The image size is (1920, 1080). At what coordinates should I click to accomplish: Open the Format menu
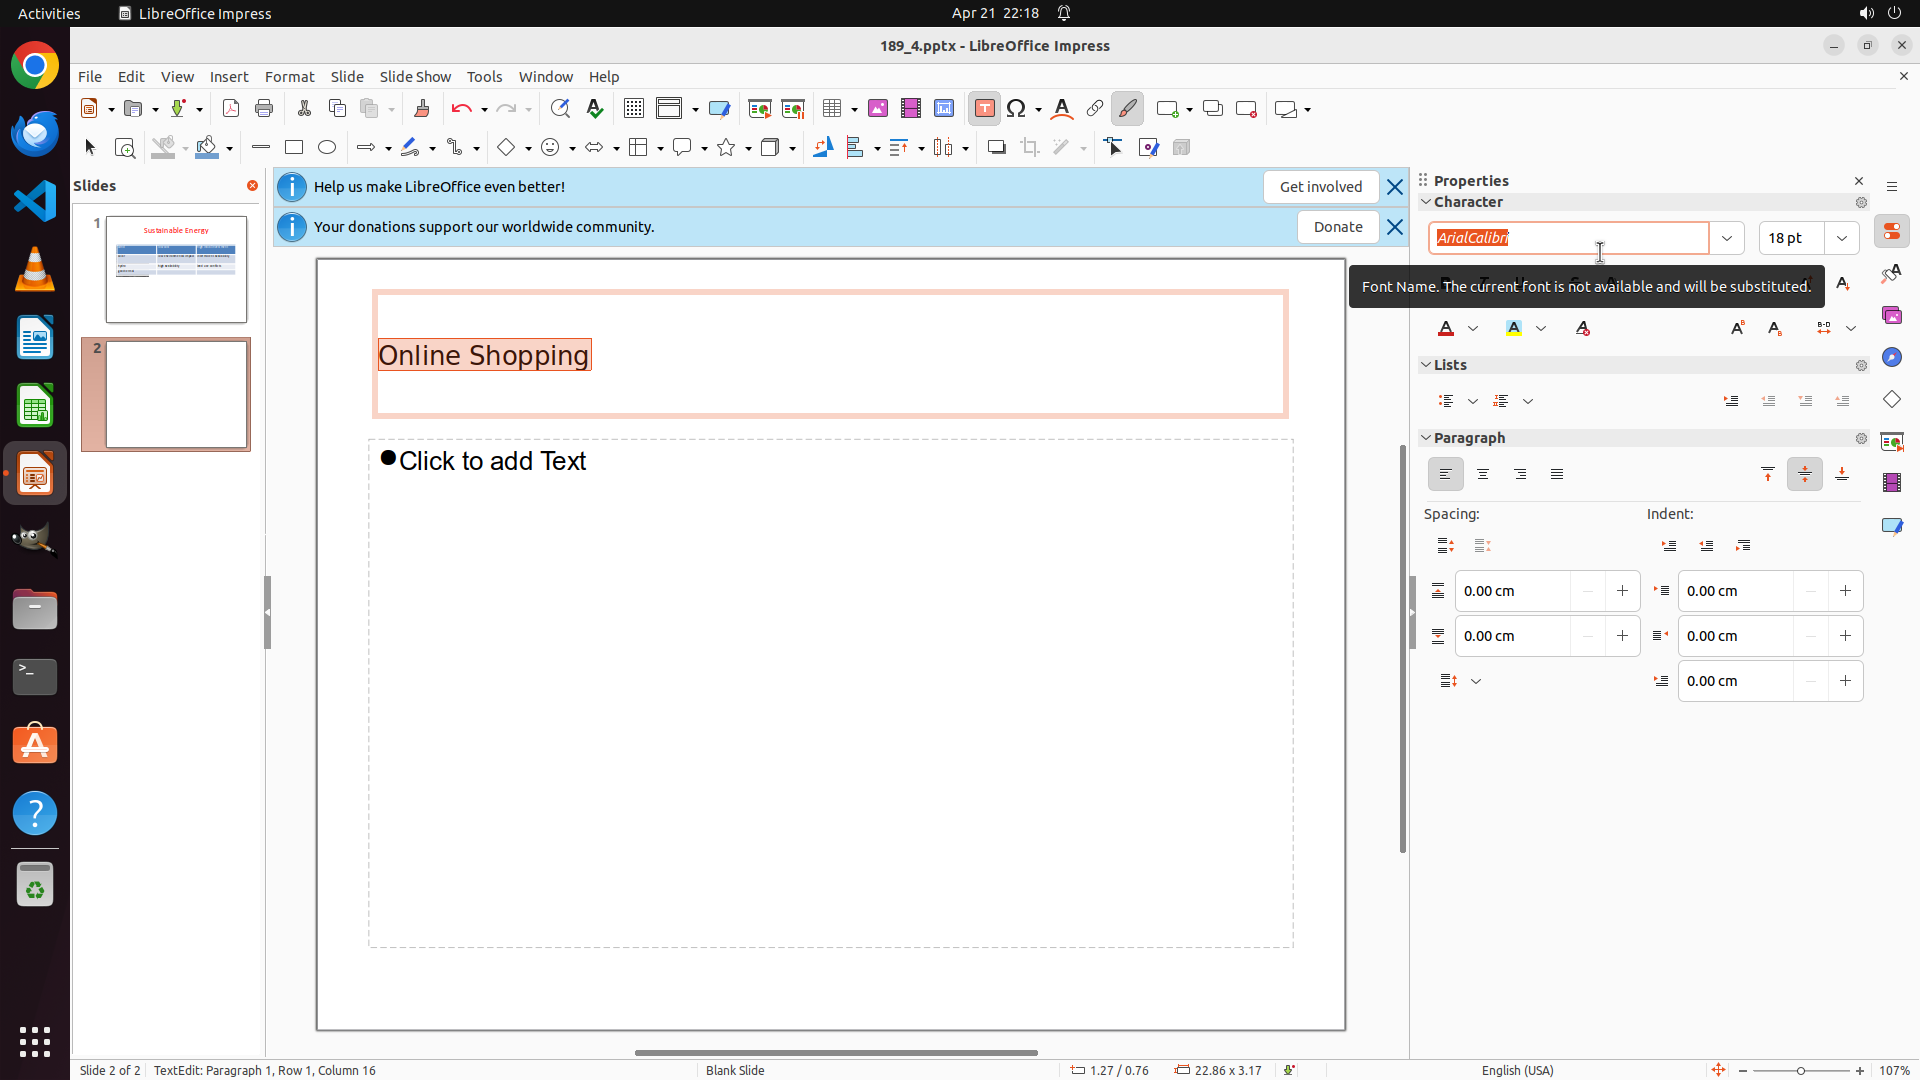coord(289,77)
